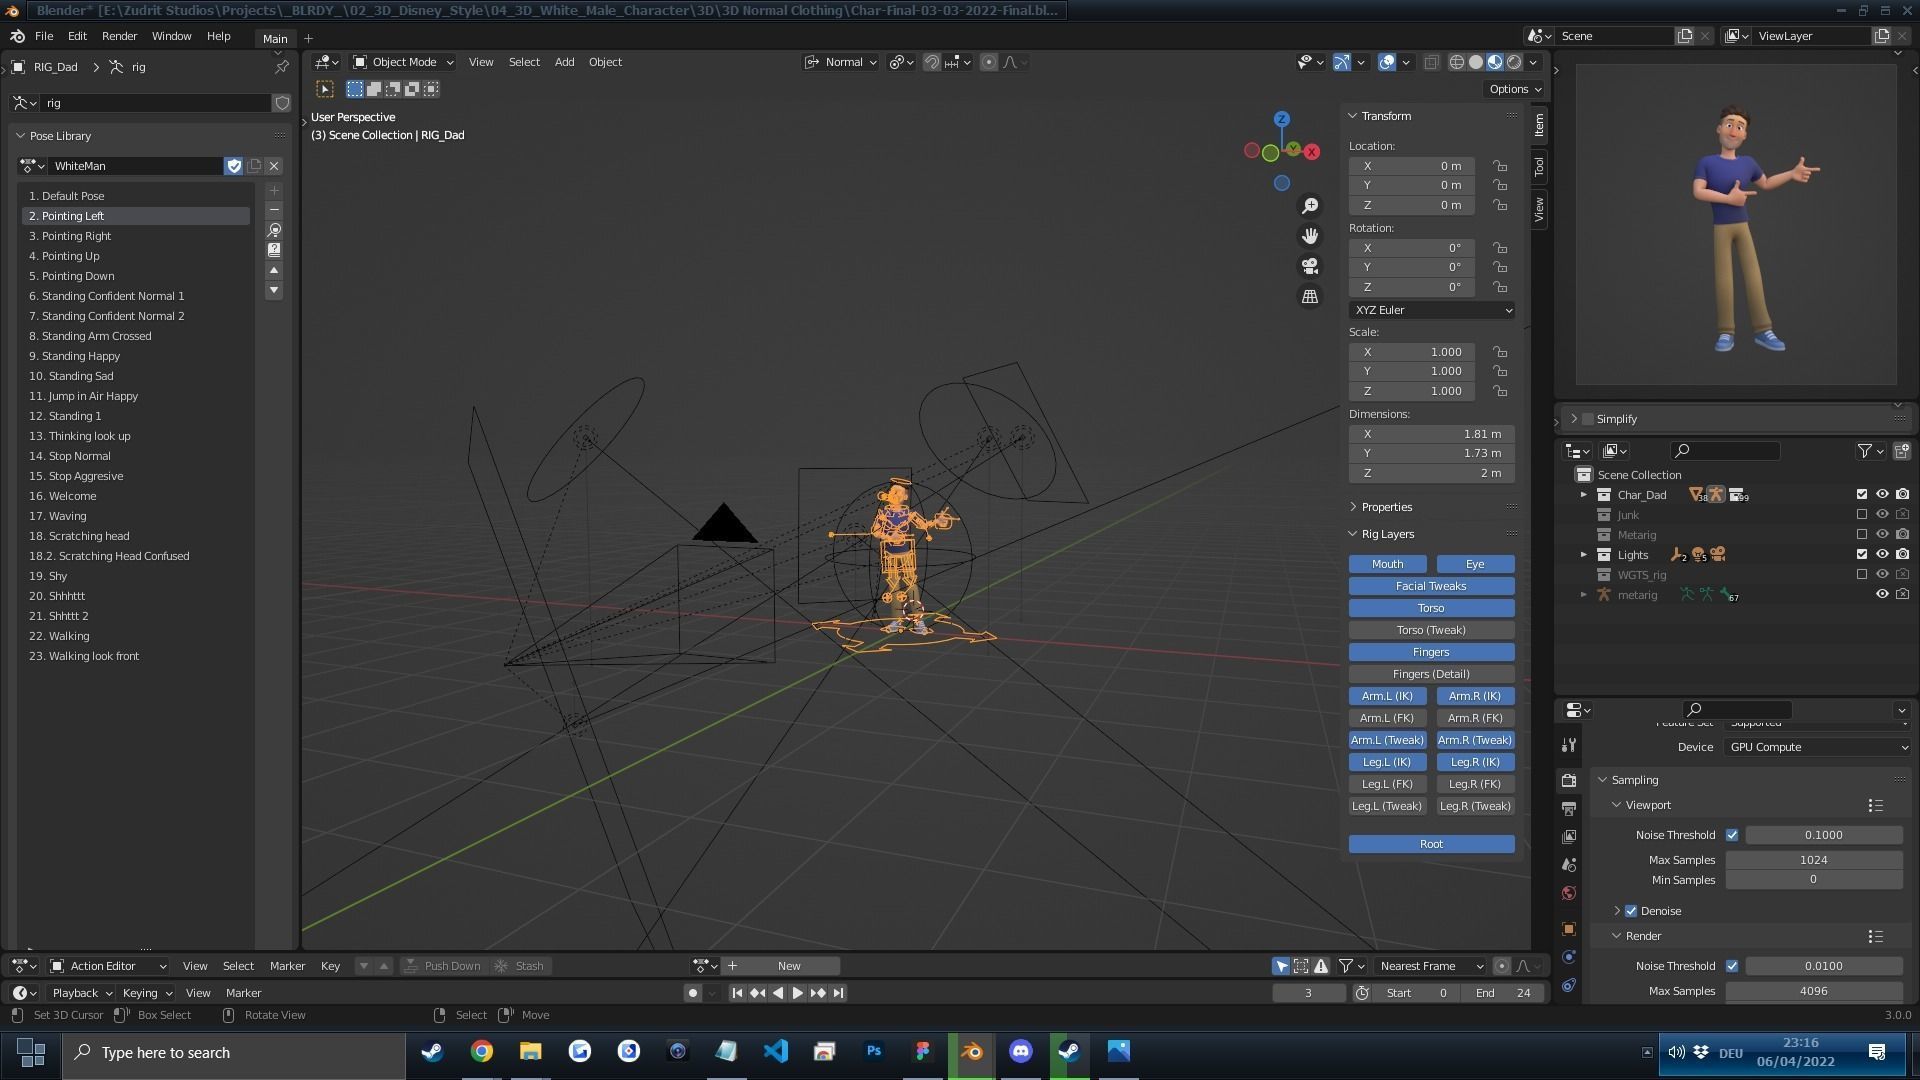Image resolution: width=1920 pixels, height=1080 pixels.
Task: Click the pan hand viewport icon
Action: tap(1310, 236)
